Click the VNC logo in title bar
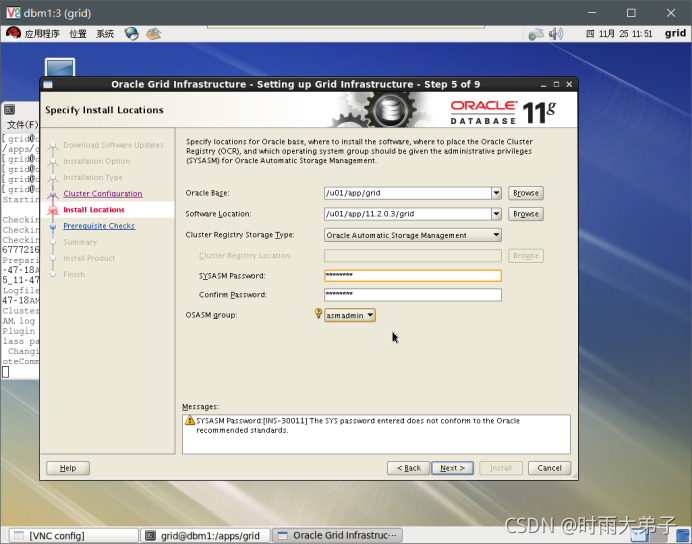This screenshot has width=692, height=544. [13, 13]
